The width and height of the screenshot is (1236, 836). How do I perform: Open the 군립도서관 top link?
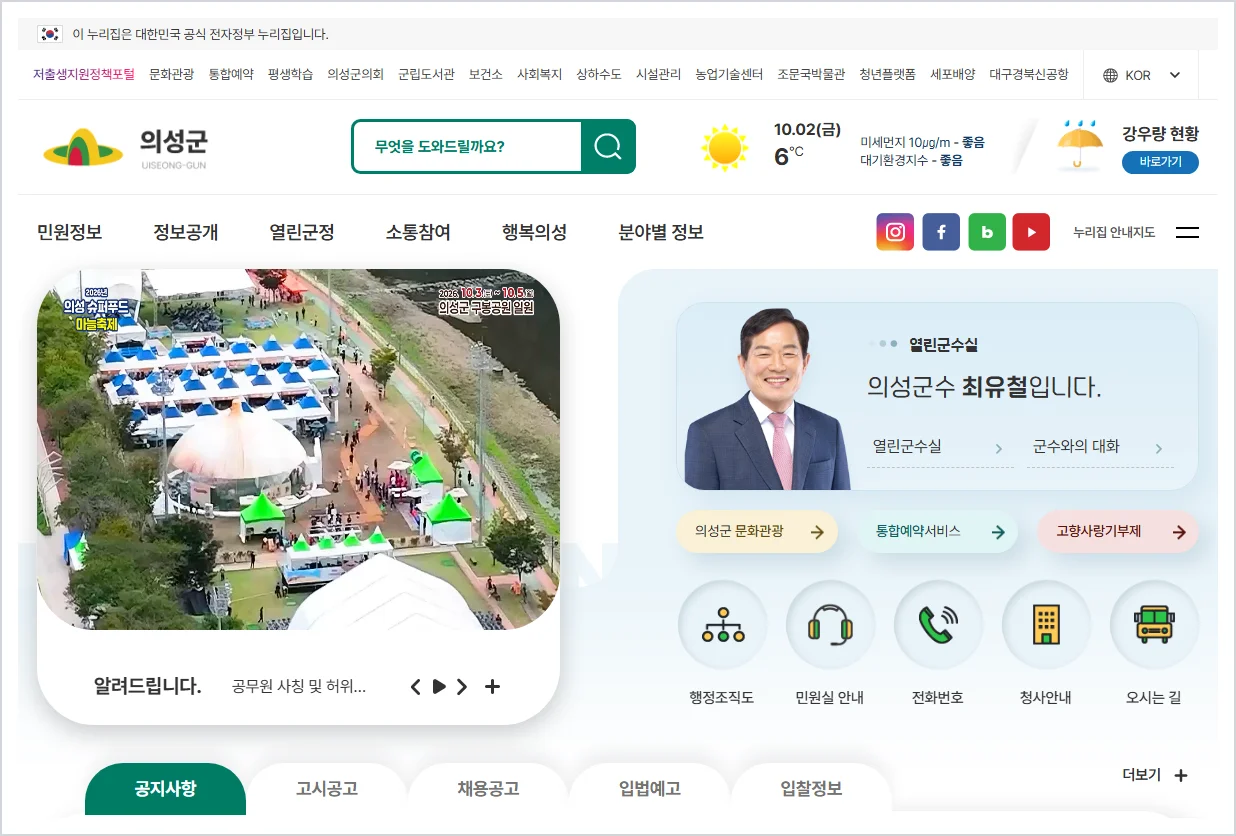(x=426, y=75)
